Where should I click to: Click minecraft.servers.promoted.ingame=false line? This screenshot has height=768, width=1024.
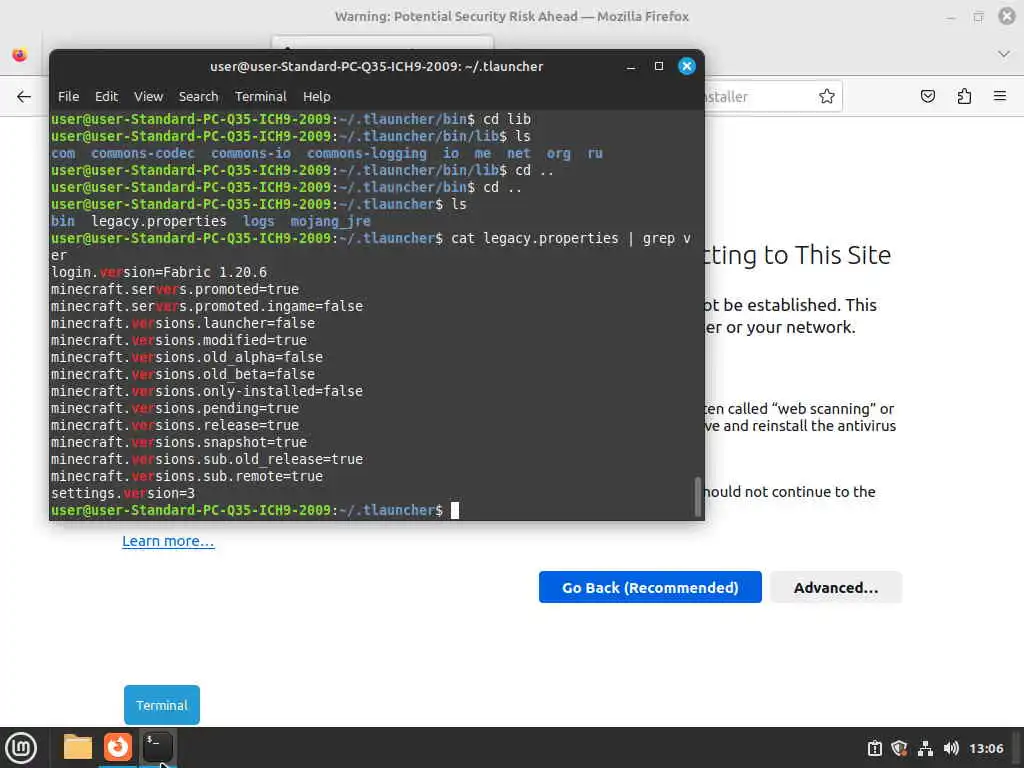click(207, 306)
